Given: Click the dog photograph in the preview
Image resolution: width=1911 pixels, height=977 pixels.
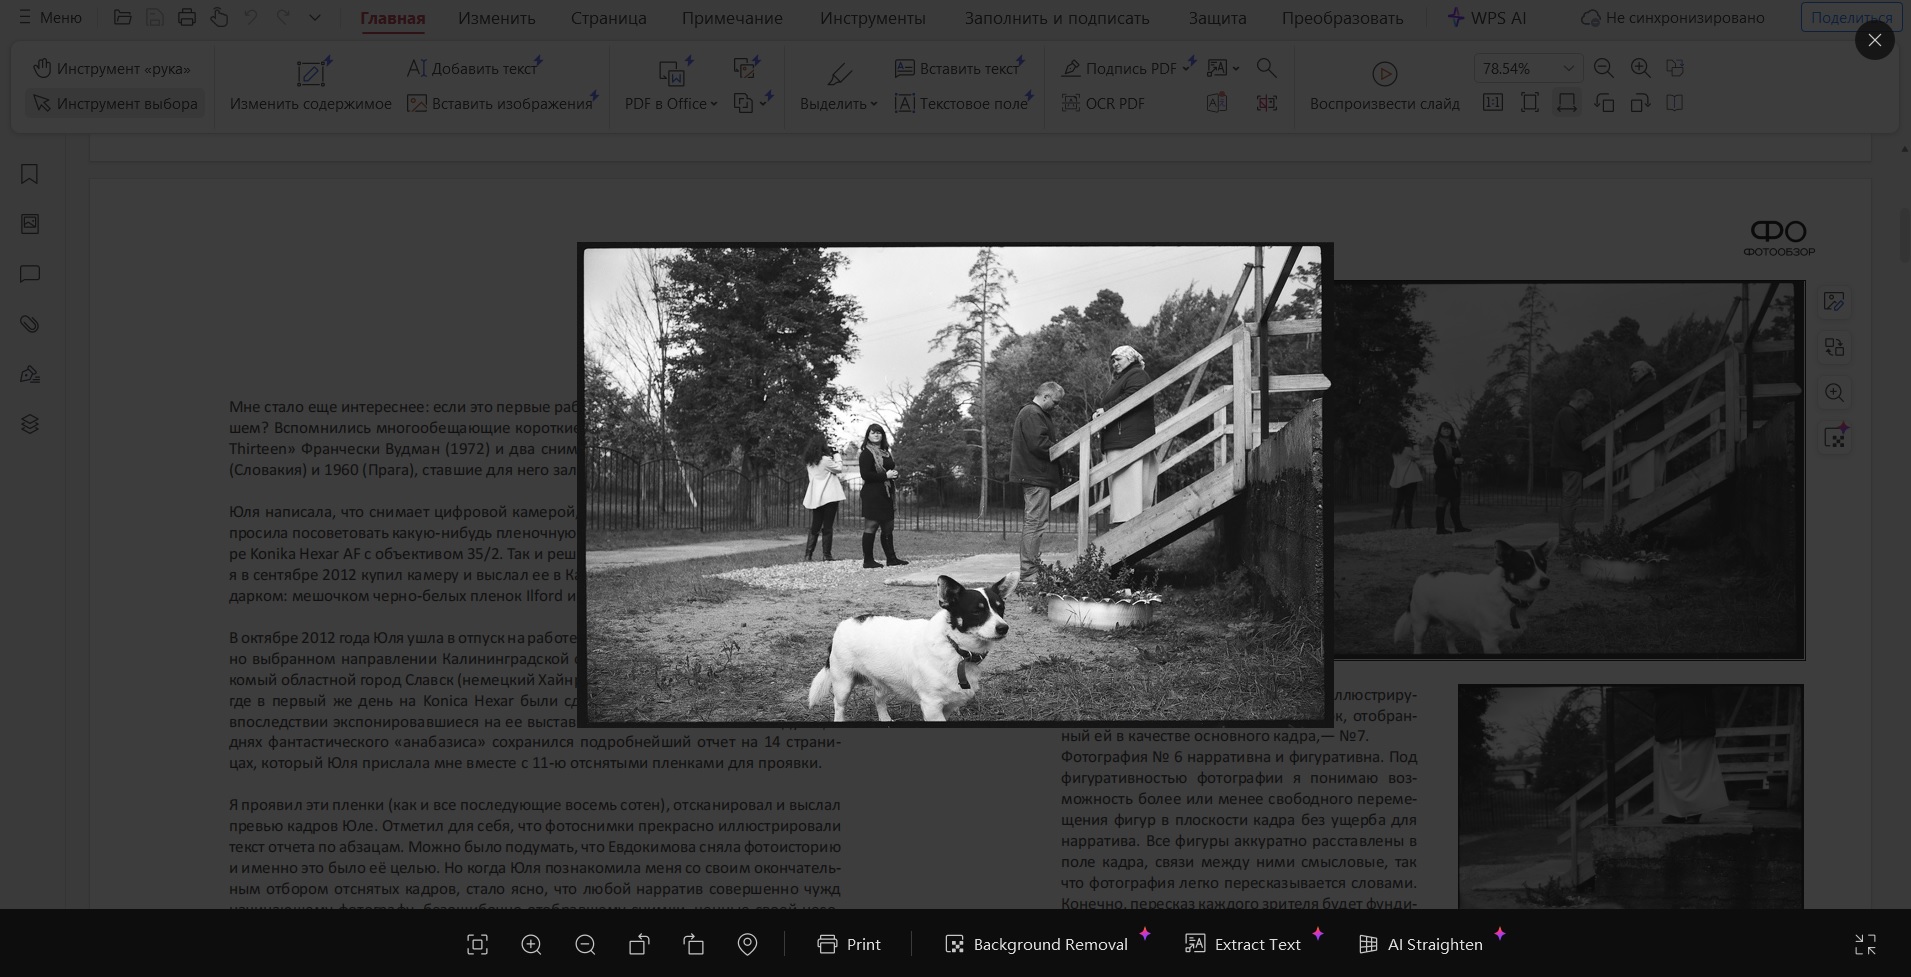Looking at the screenshot, I should click(953, 484).
